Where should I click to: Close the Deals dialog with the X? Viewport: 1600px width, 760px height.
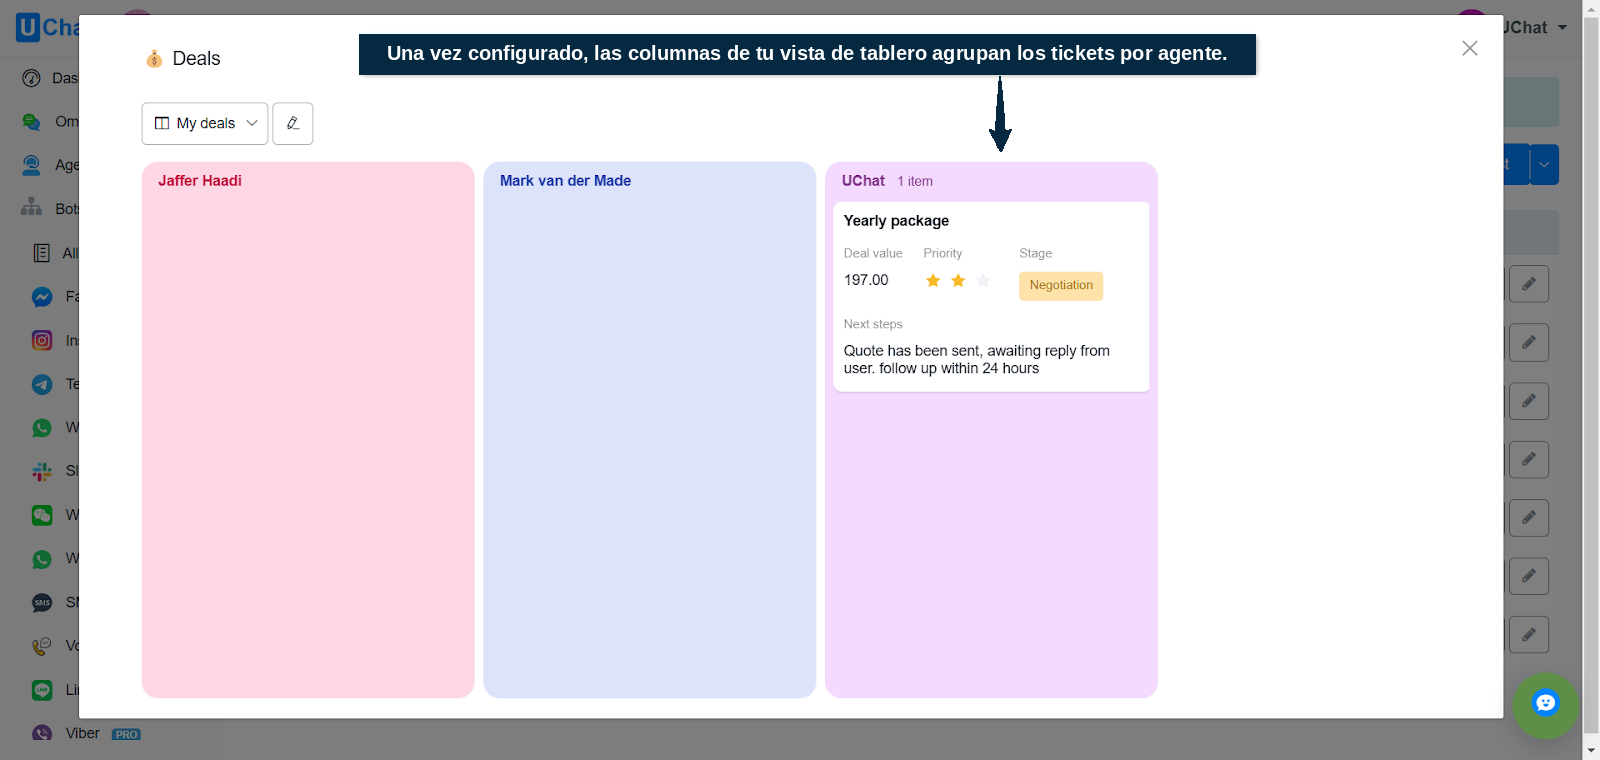coord(1469,48)
